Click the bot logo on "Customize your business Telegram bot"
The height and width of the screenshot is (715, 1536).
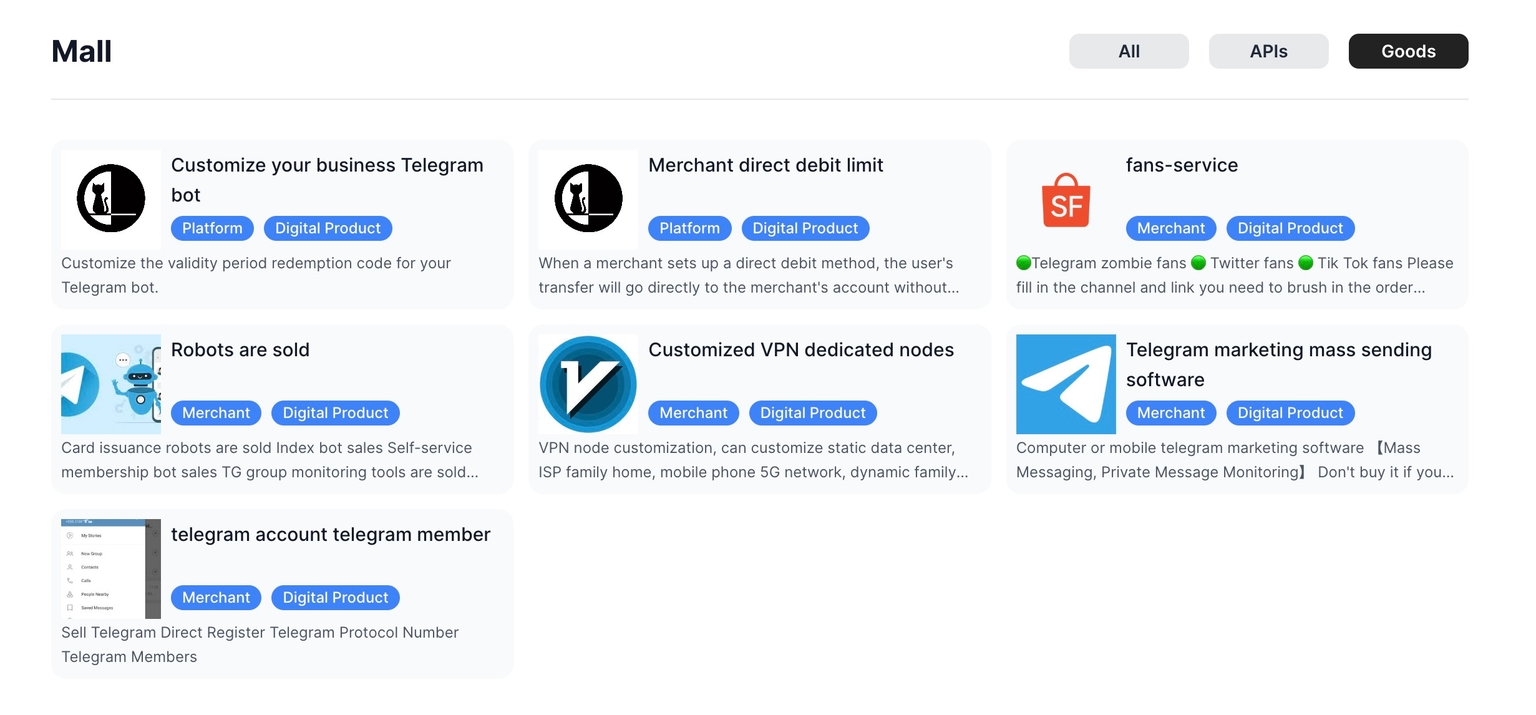(110, 199)
